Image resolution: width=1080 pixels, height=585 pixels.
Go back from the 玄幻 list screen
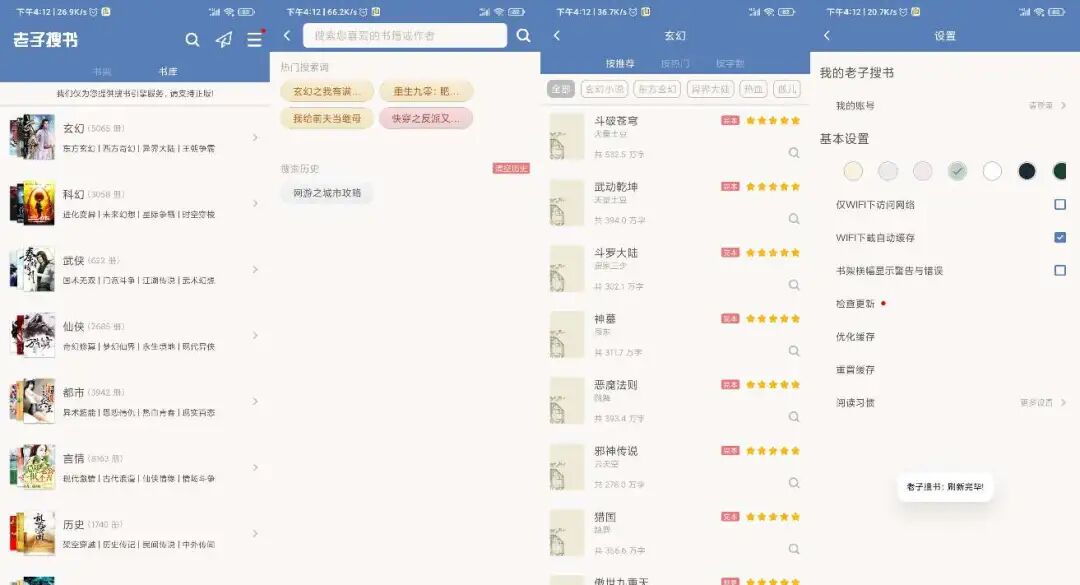tap(557, 35)
